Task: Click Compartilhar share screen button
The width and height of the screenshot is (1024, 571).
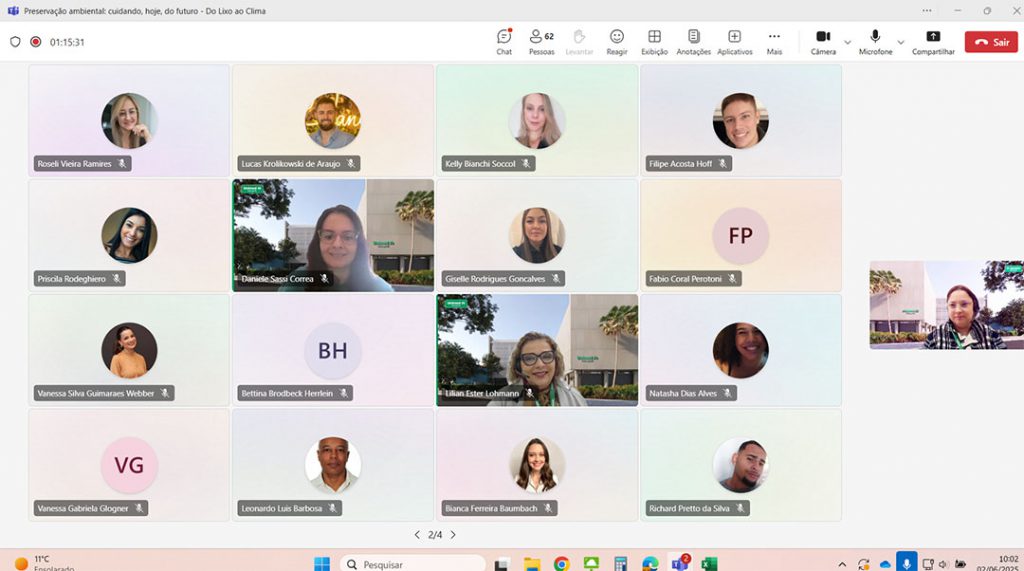Action: pos(933,42)
